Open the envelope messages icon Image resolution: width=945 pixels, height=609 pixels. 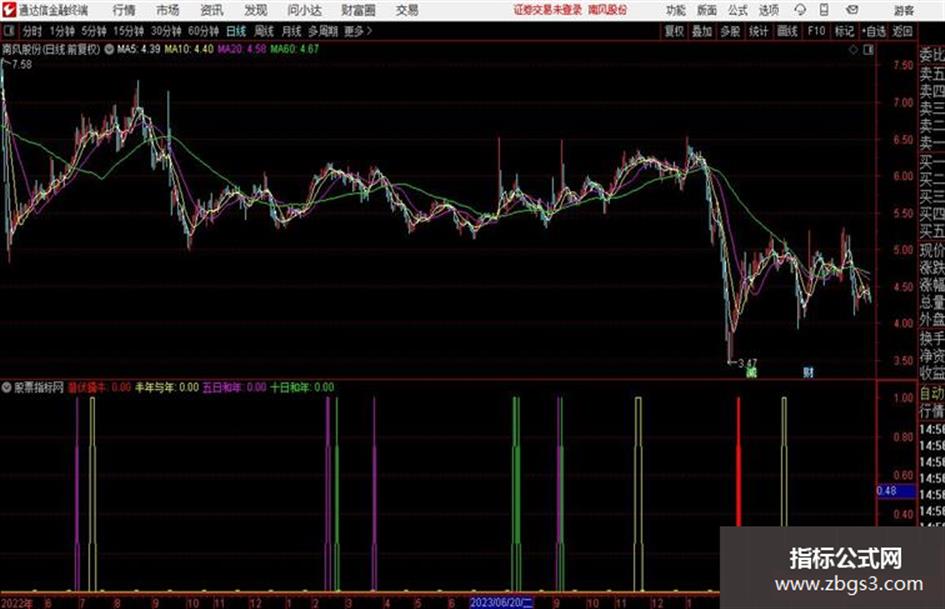[852, 10]
